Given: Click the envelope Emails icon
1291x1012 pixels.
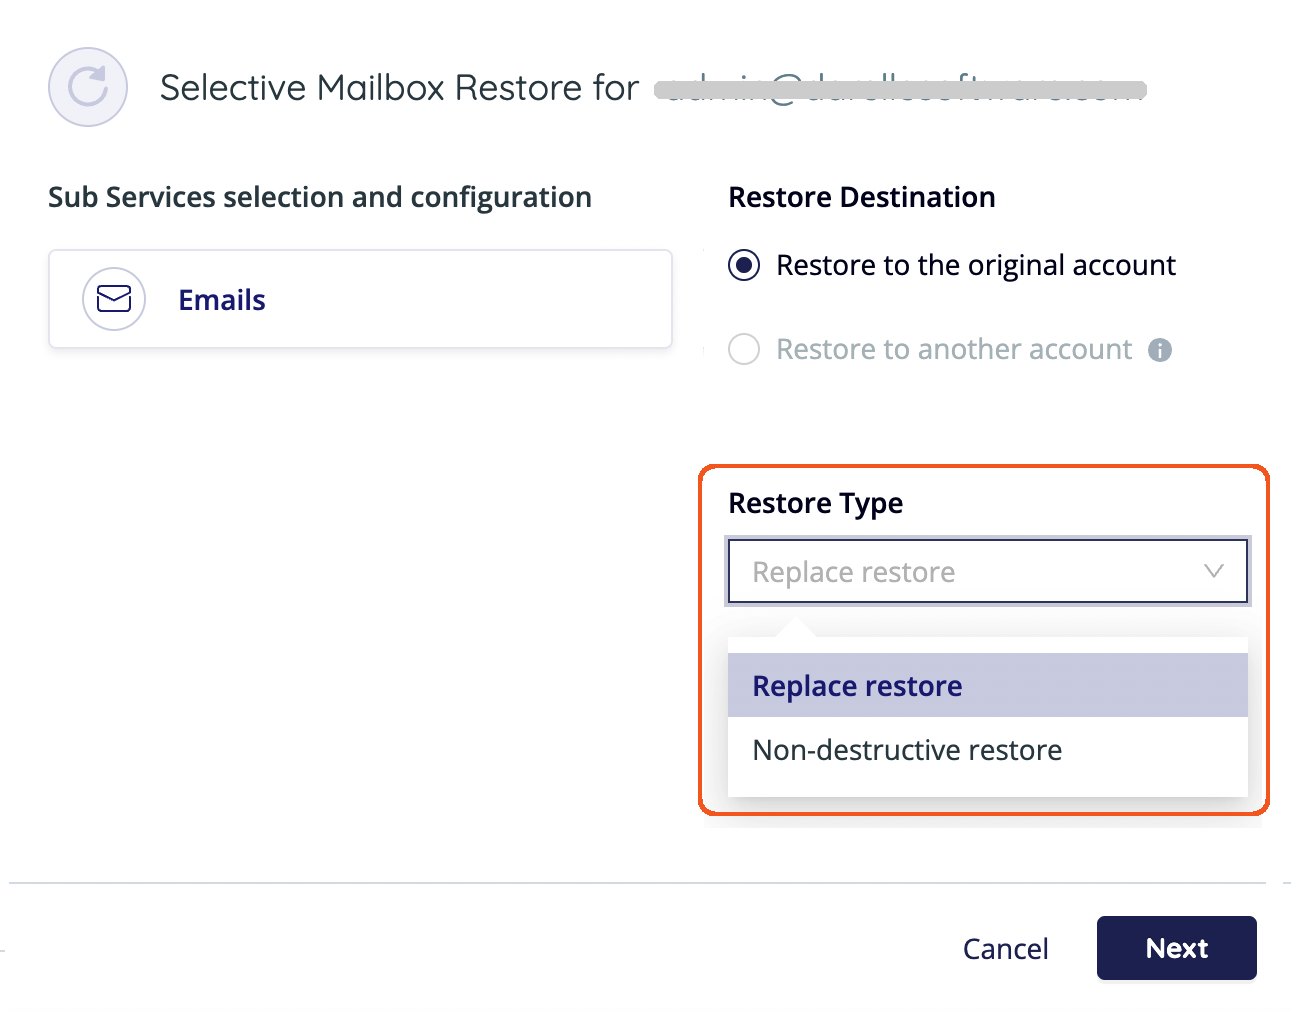Looking at the screenshot, I should (114, 299).
